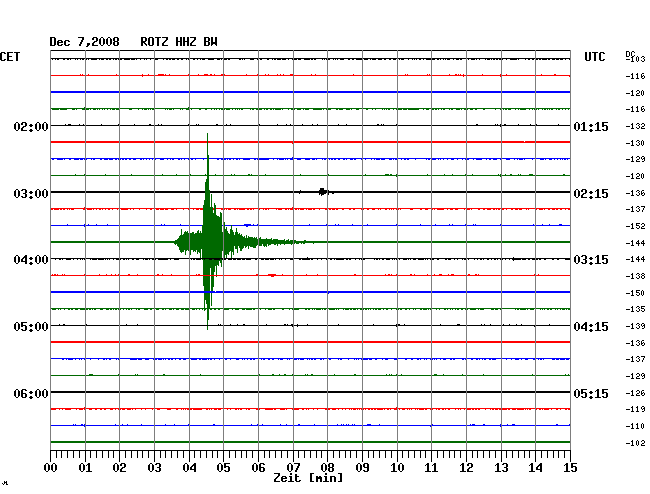Click minute tick label 08

point(327,467)
